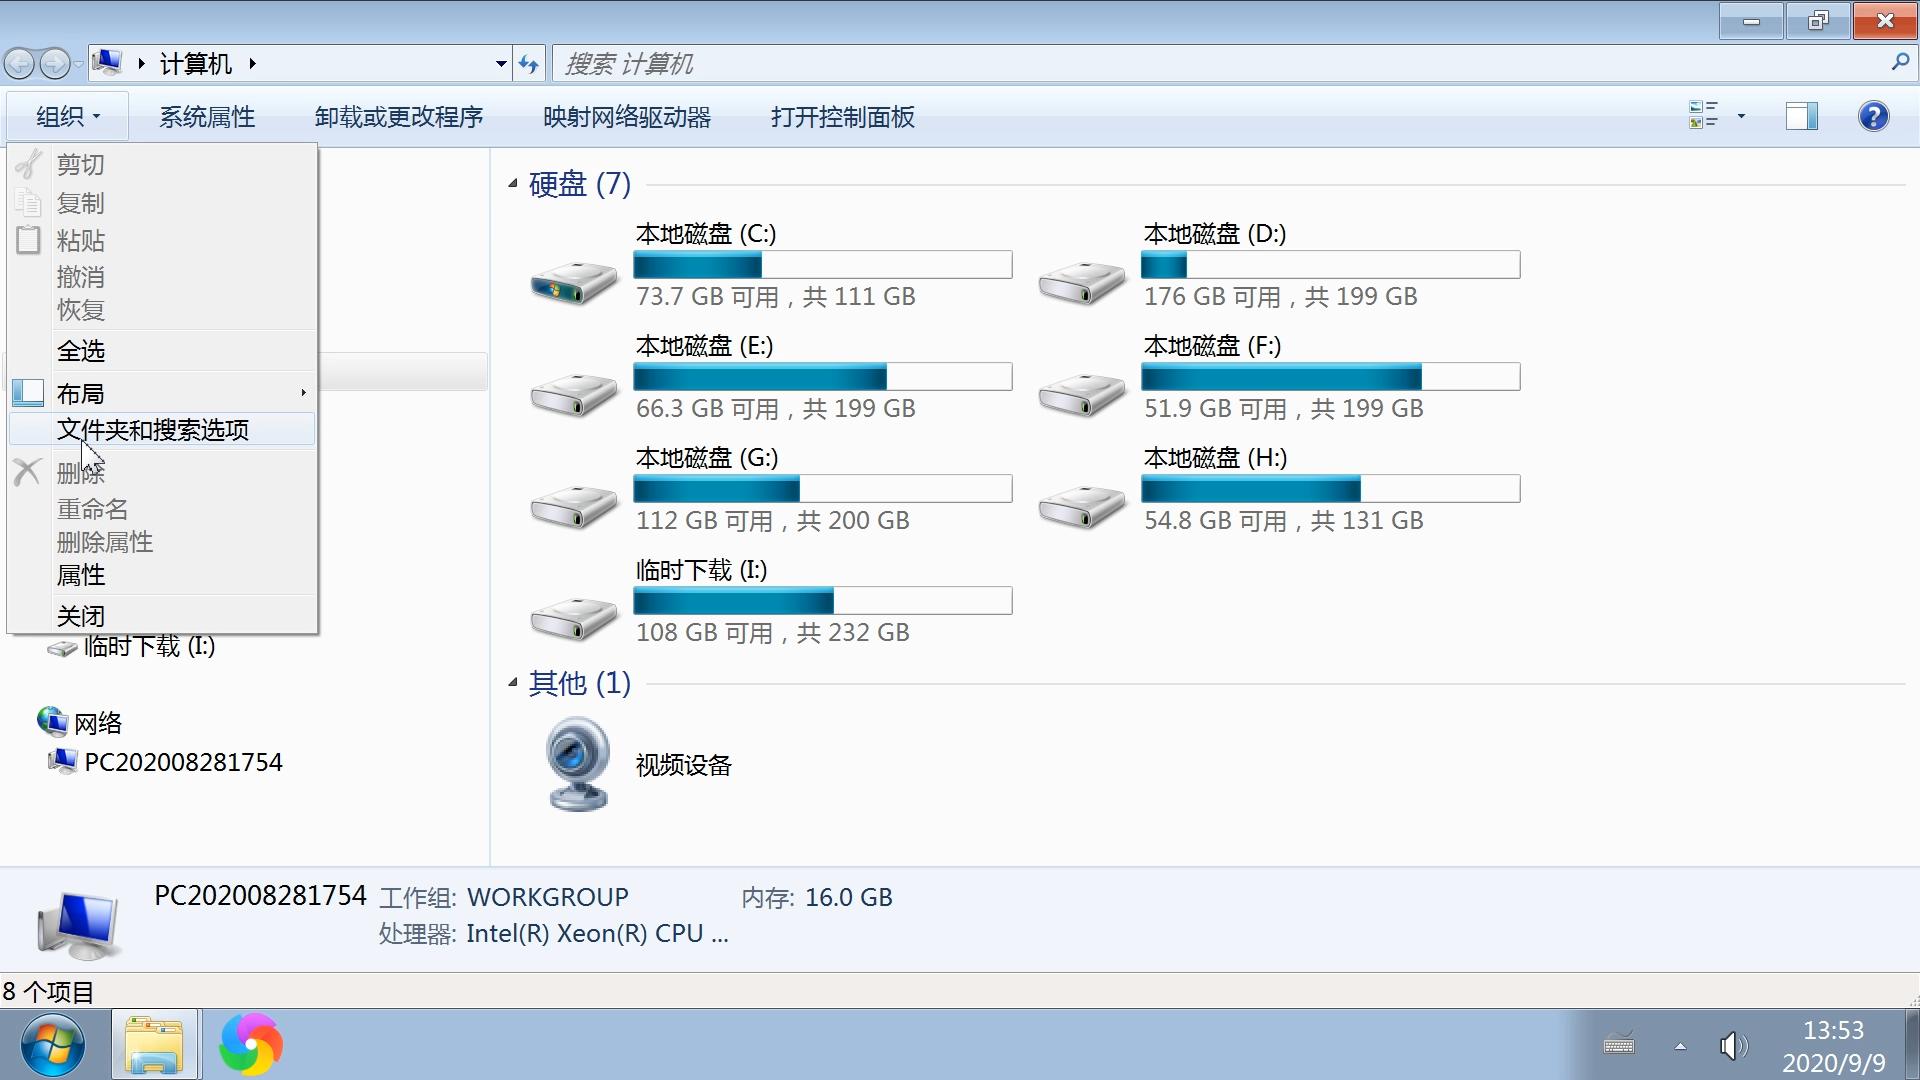
Task: Show hidden tray icons arrow
Action: click(1680, 1046)
